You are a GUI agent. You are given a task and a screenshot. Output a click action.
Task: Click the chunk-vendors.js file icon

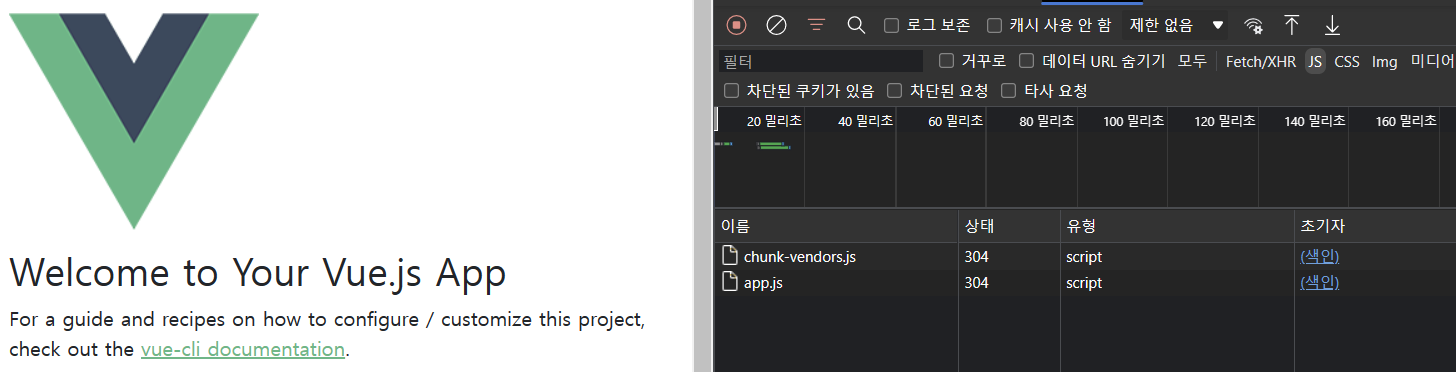click(730, 256)
